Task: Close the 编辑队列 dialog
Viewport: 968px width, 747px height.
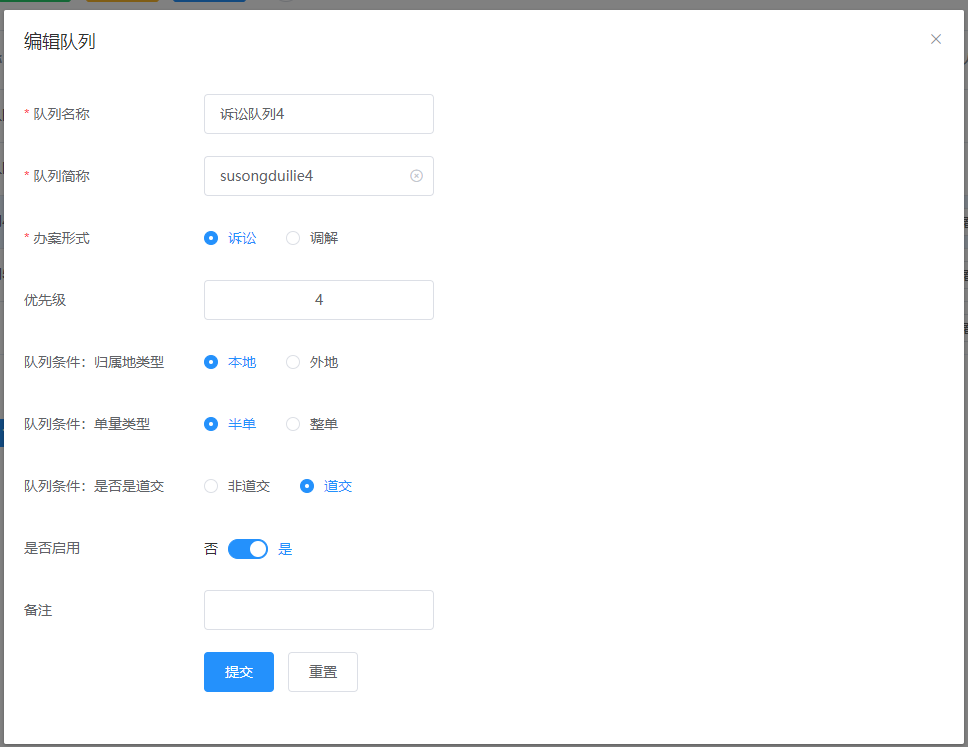Action: tap(935, 40)
